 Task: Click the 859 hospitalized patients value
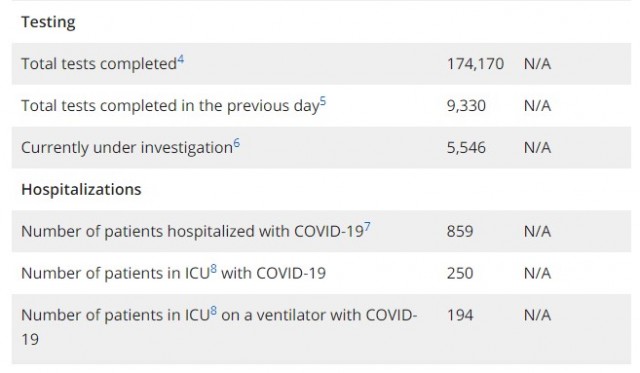coord(460,231)
